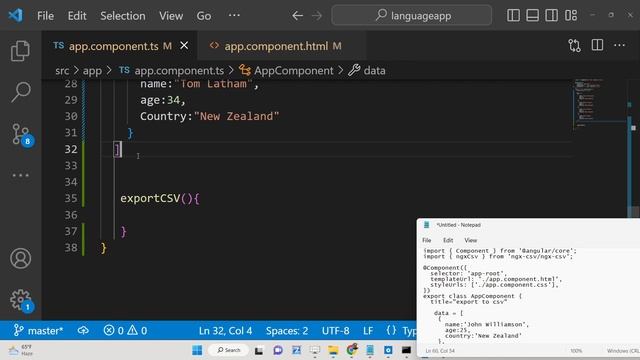Show additional views ellipsis in activity bar
Viewport: 640px width, 360px height.
(x=20, y=176)
